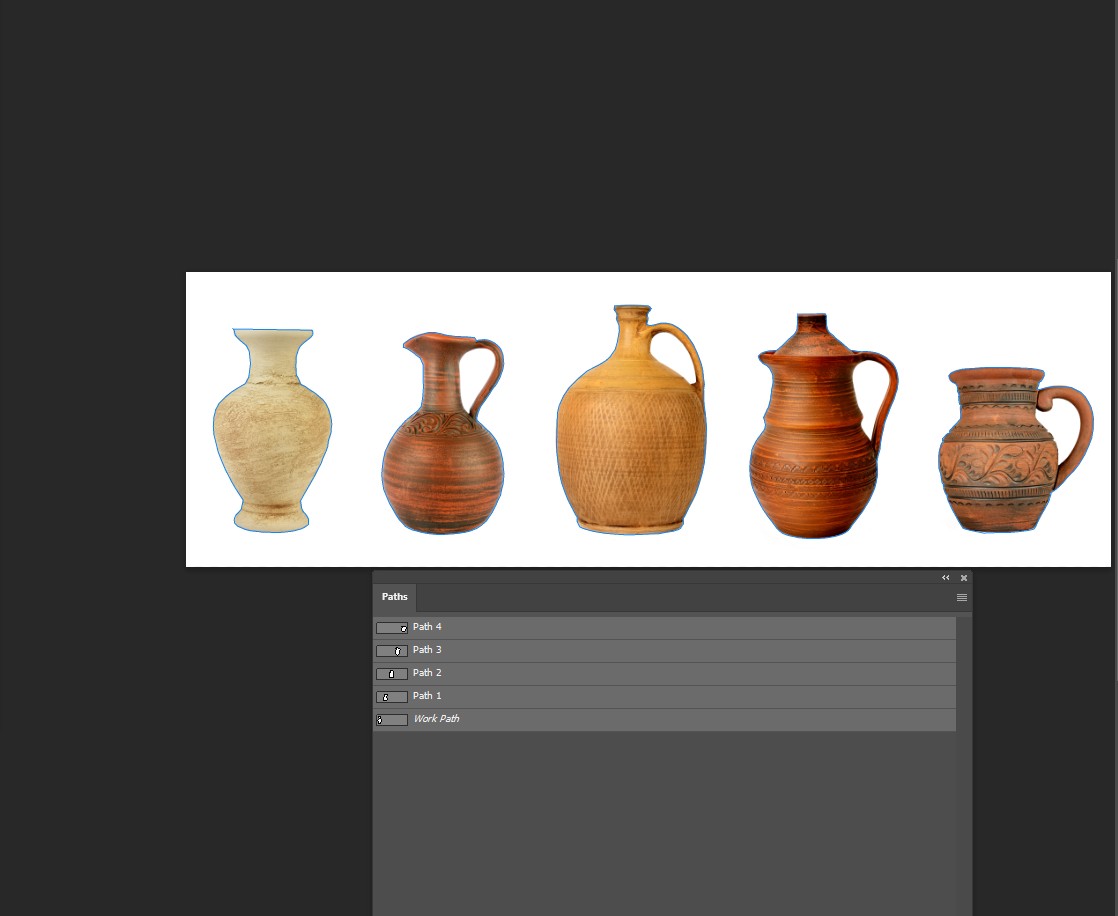1118x916 pixels.
Task: Click the floral-patterned mug on the right
Action: [x=1000, y=460]
